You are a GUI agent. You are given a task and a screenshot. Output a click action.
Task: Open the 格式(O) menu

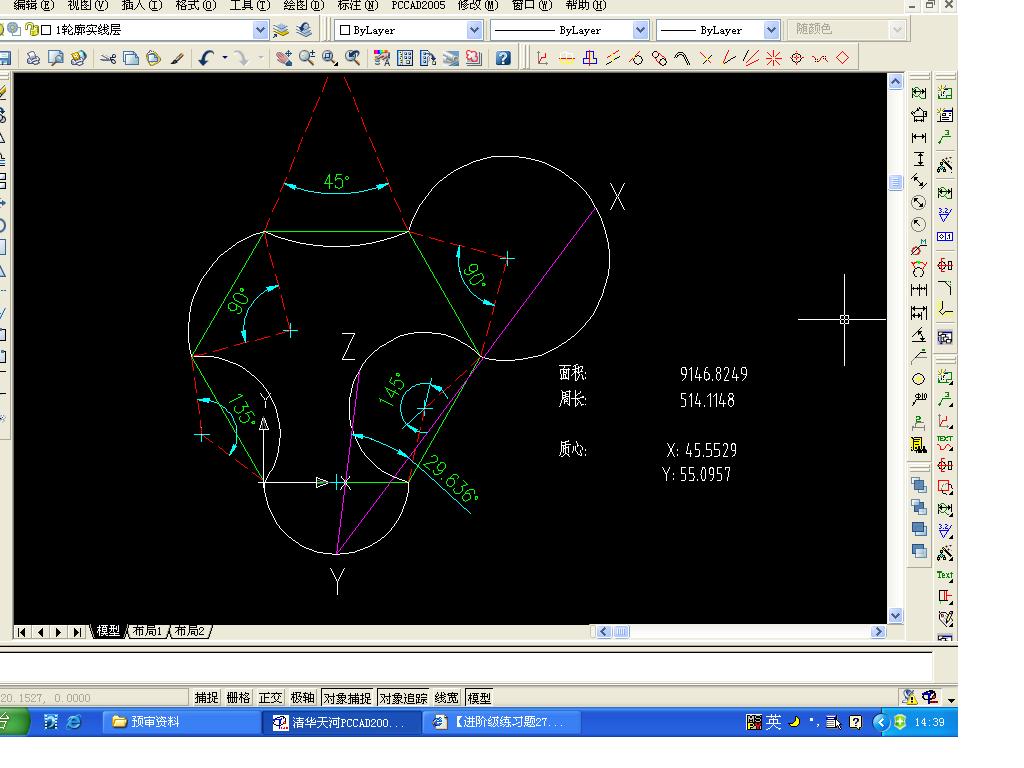tap(195, 6)
